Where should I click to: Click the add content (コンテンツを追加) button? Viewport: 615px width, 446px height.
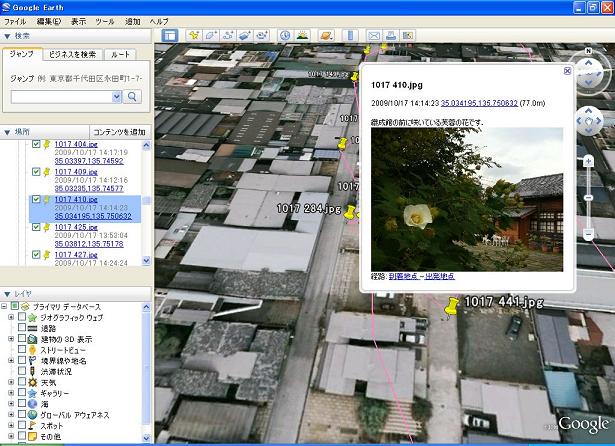point(120,132)
